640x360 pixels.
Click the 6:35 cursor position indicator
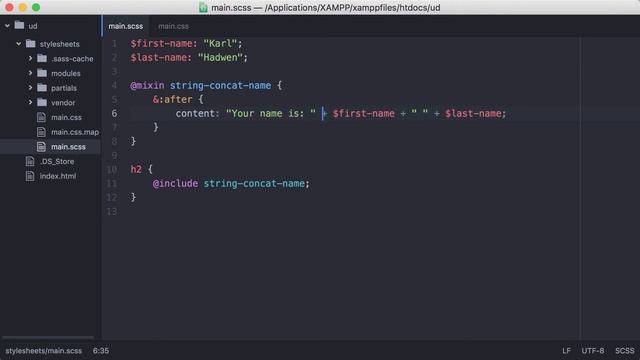point(101,351)
